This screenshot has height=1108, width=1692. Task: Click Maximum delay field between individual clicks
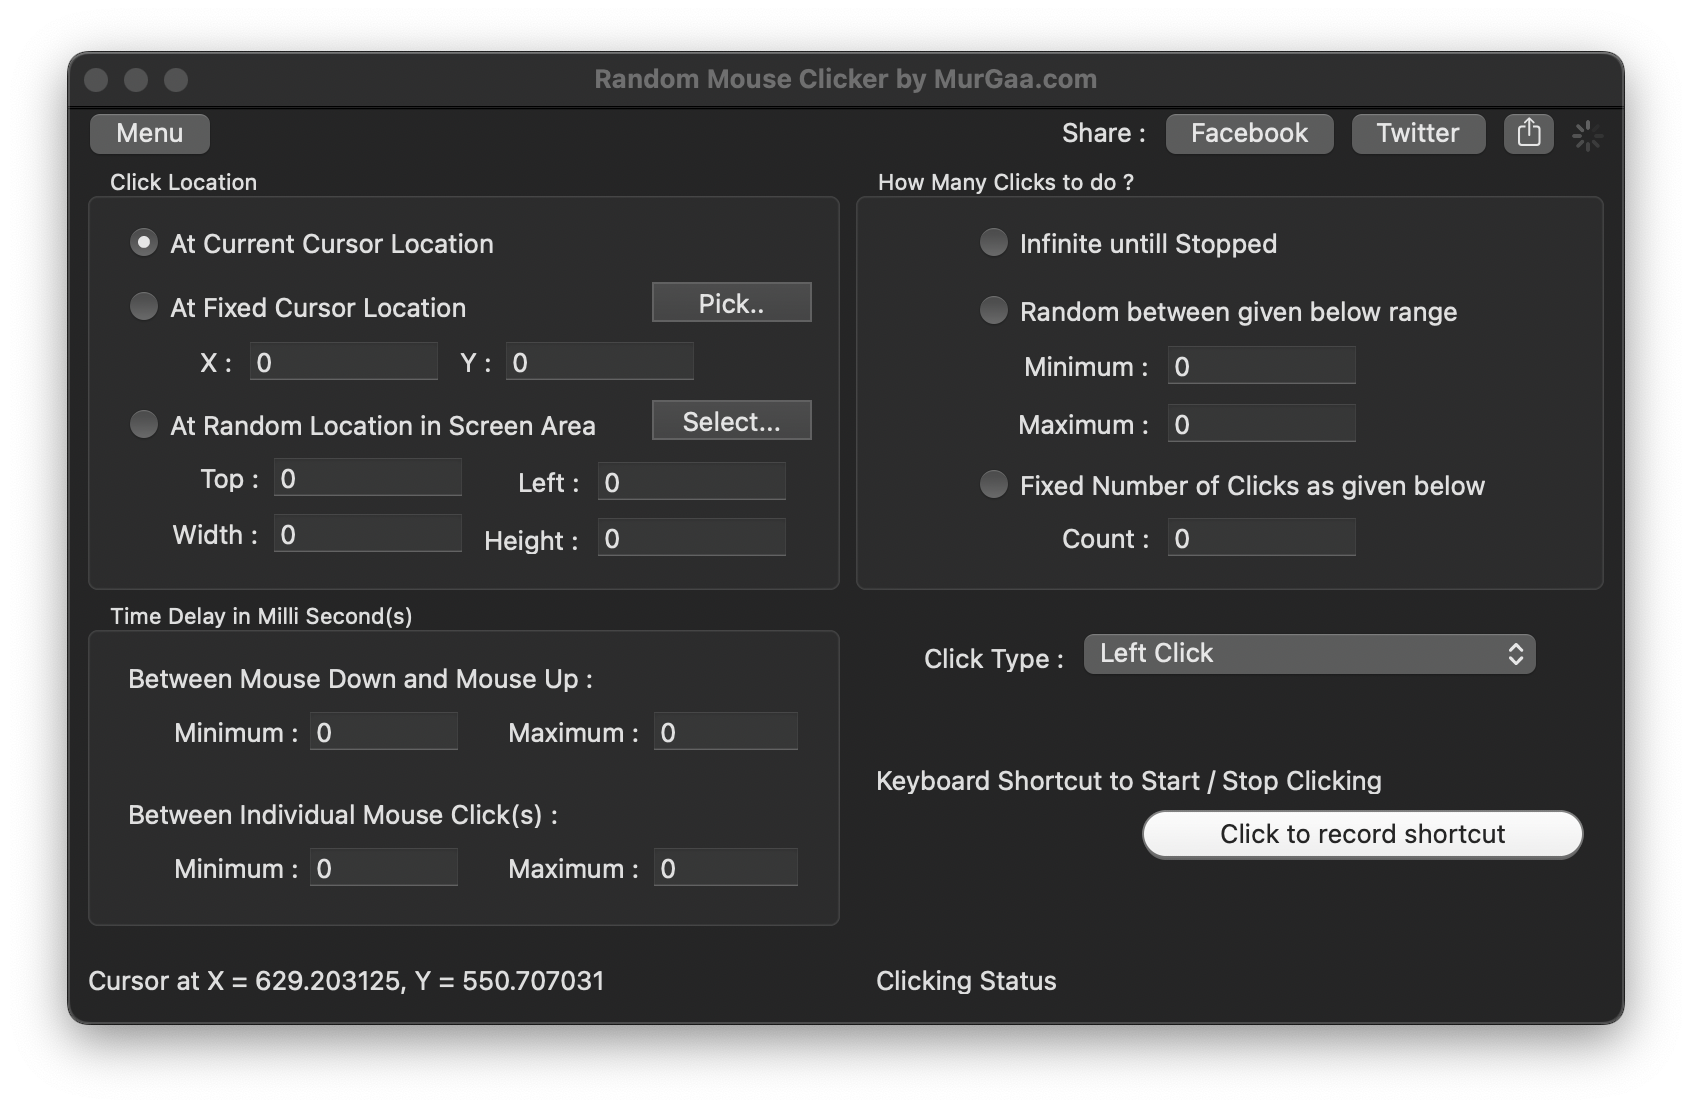pos(724,866)
